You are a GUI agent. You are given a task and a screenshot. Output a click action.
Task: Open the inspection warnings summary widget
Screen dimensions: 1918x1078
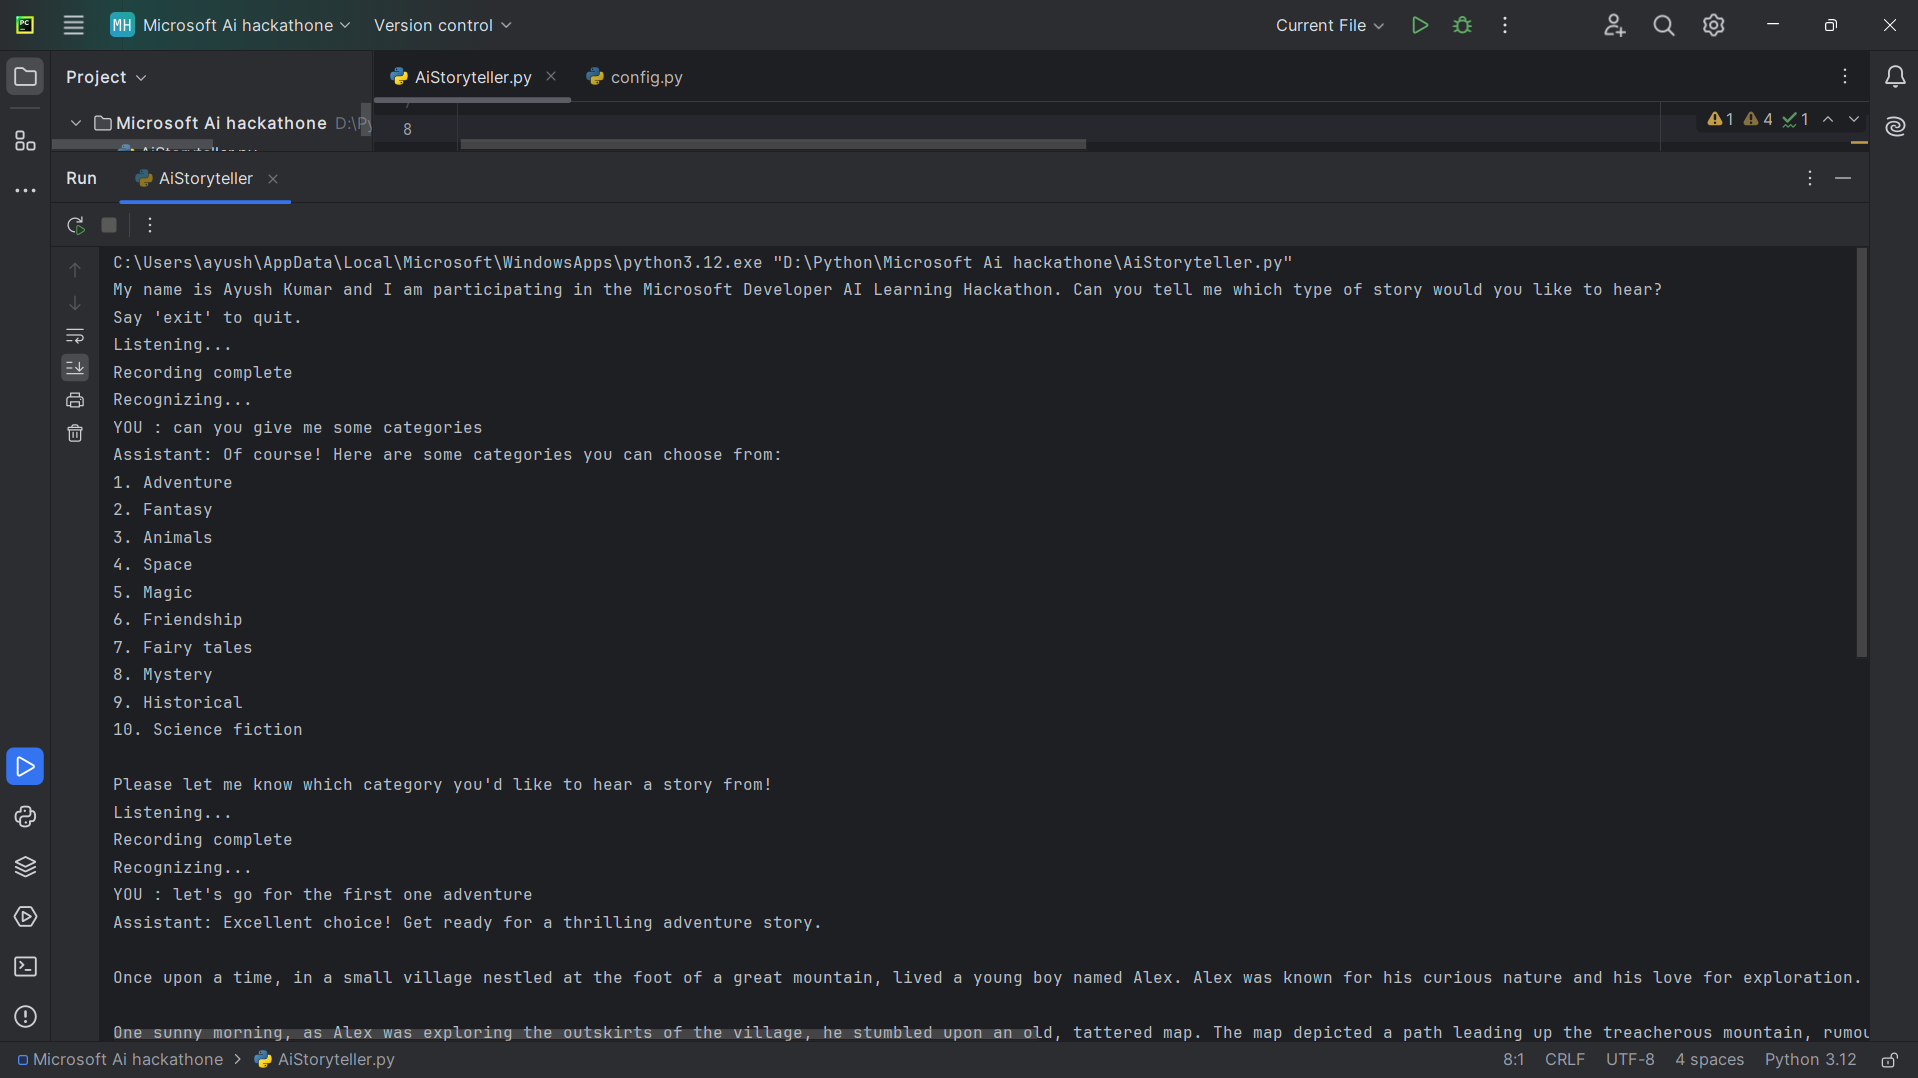1758,119
